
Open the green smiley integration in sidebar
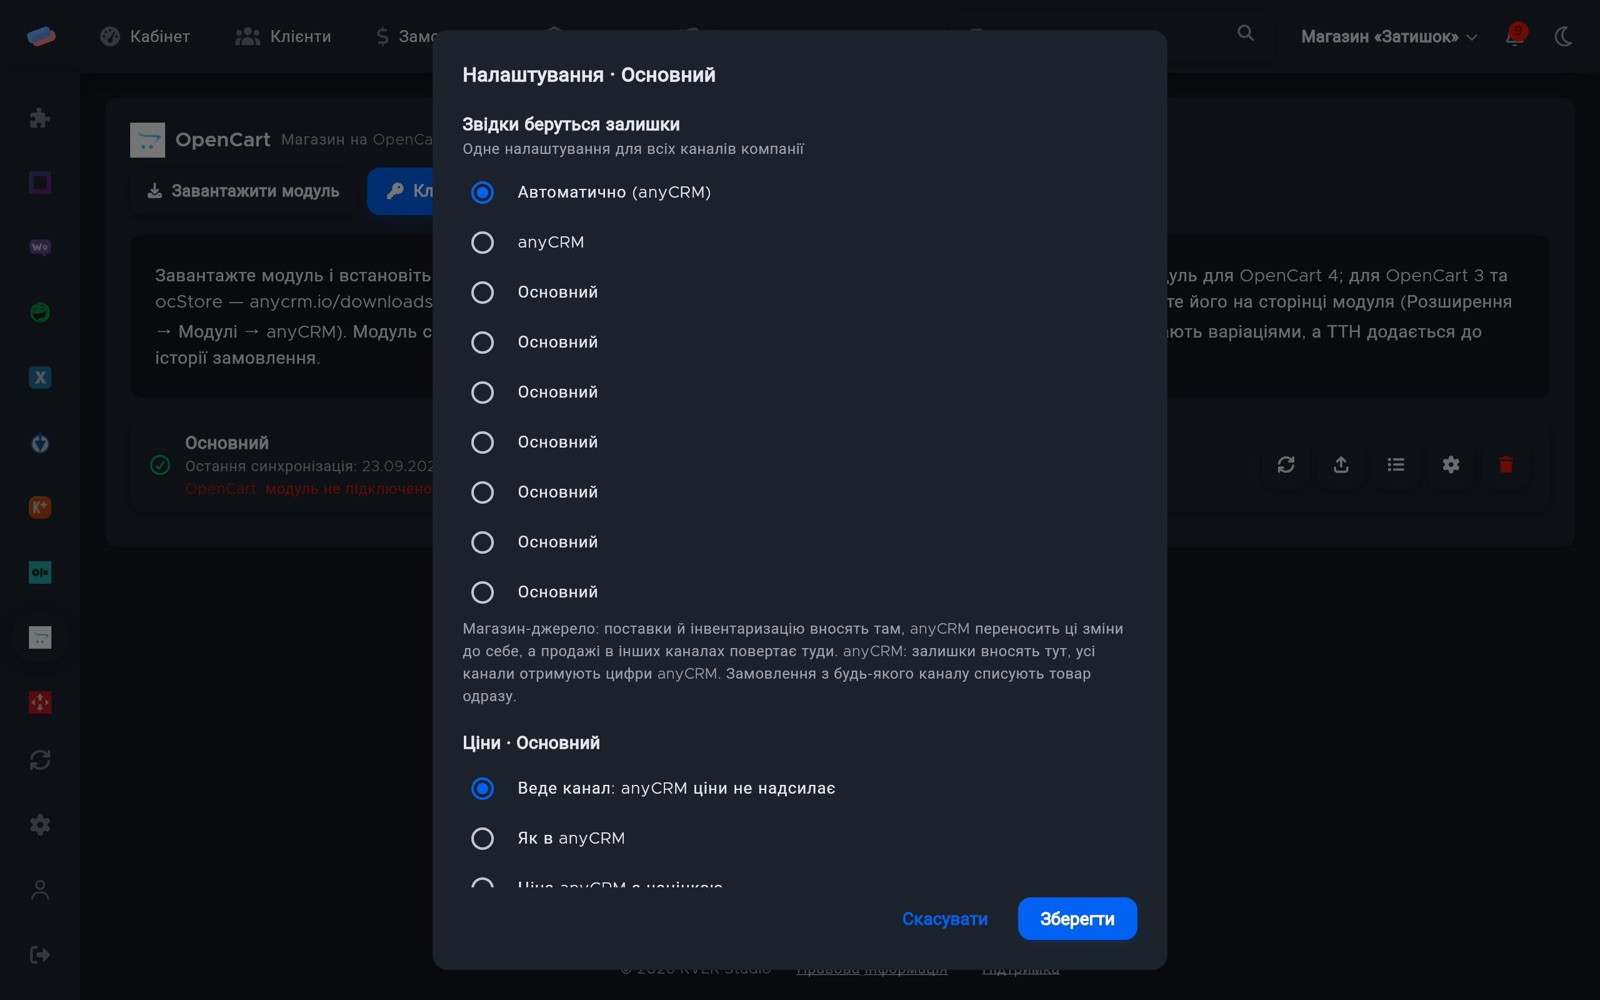[x=40, y=312]
